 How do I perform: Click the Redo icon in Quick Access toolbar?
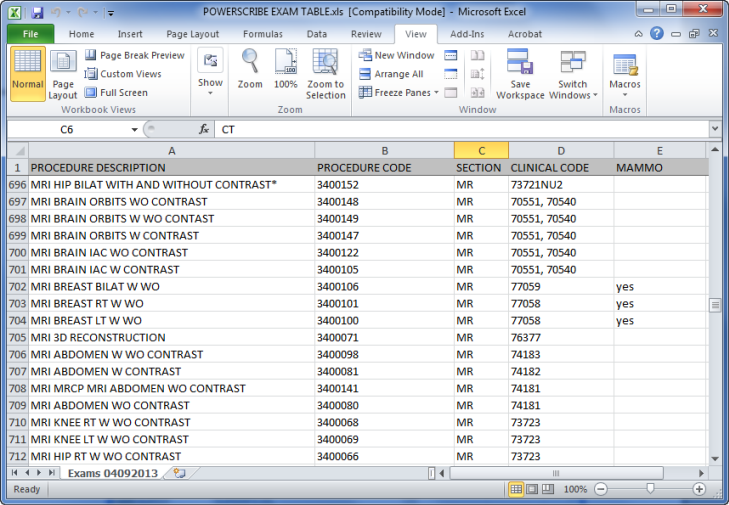(x=83, y=13)
